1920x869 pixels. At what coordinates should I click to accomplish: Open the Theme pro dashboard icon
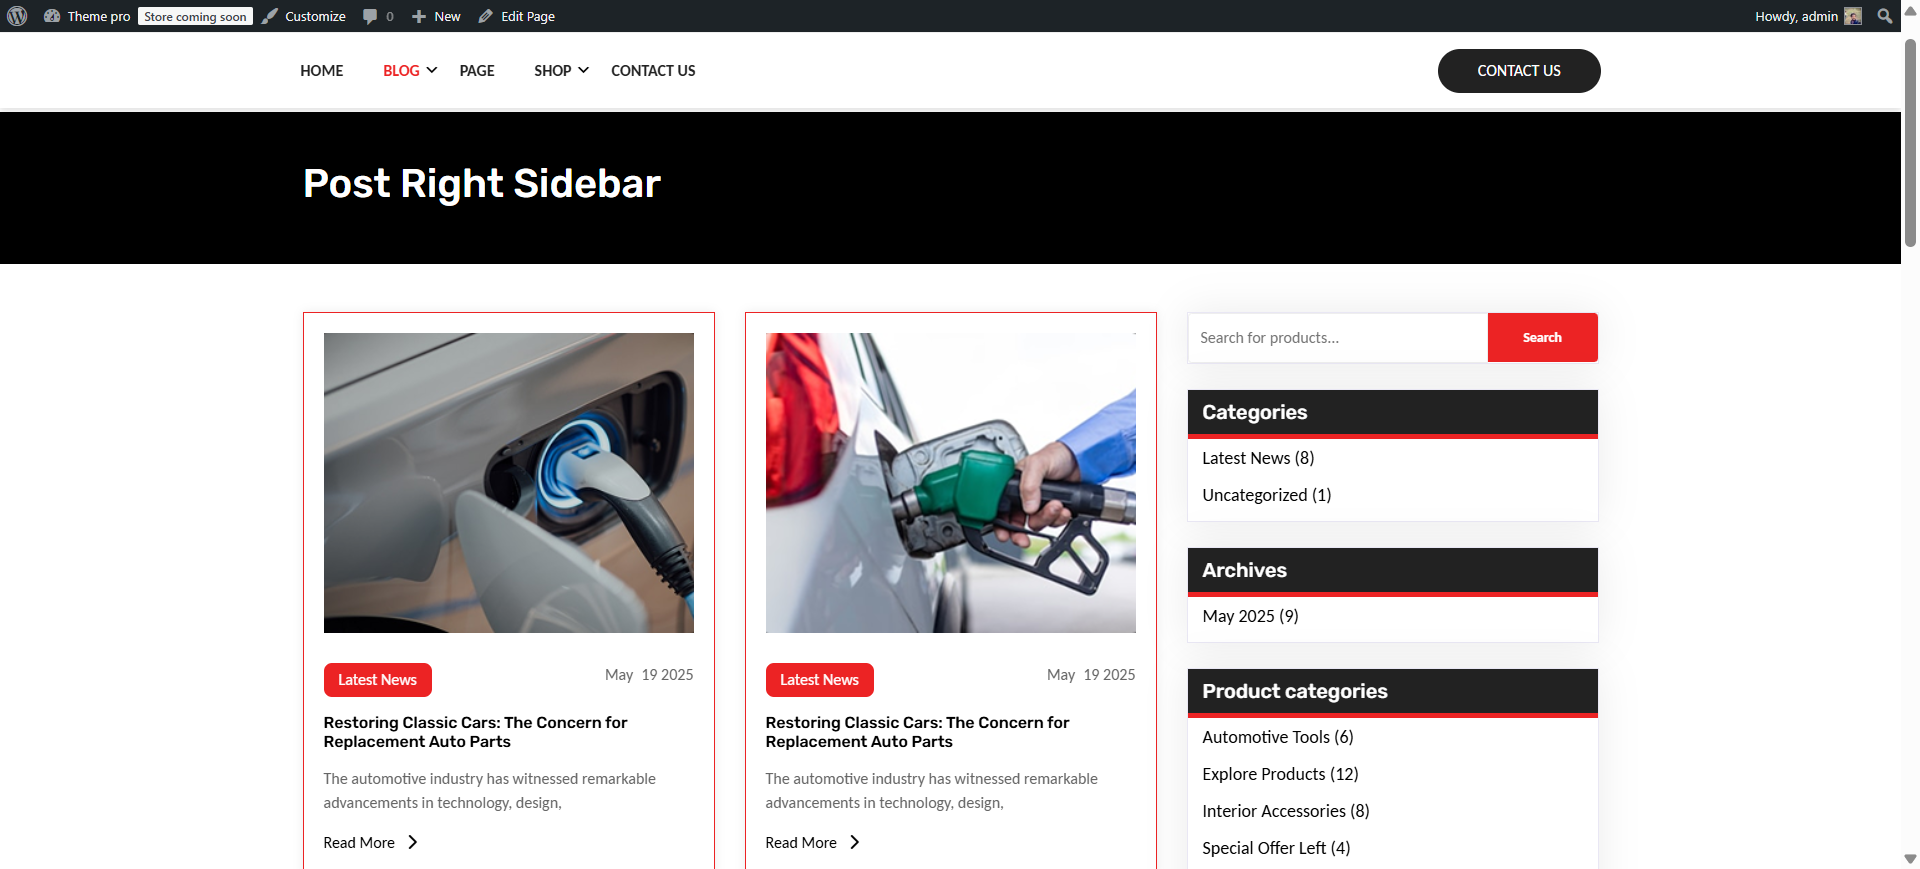tap(52, 16)
